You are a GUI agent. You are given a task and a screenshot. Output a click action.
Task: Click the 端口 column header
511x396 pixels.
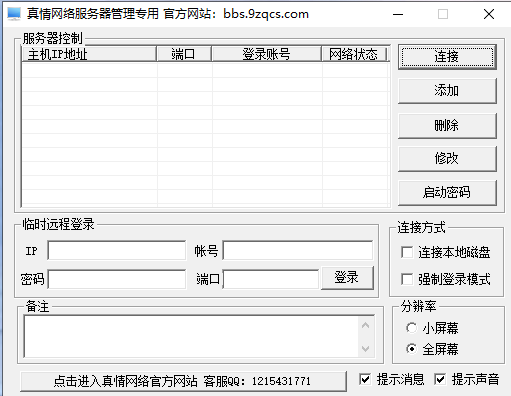tap(184, 54)
